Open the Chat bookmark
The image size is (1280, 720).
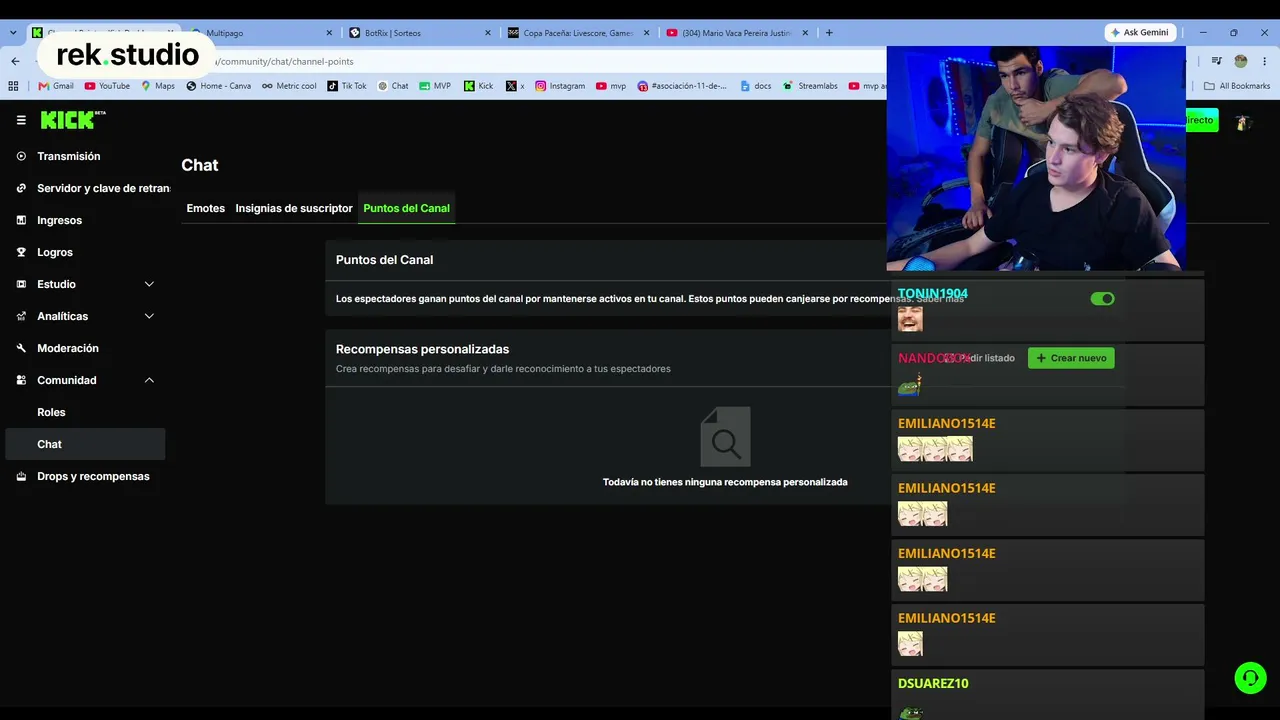click(x=393, y=86)
